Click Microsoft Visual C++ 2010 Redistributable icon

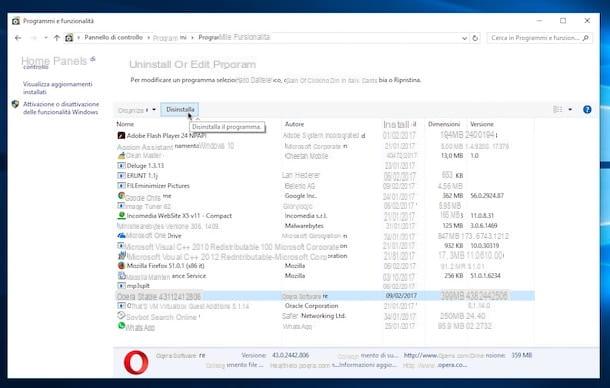pyautogui.click(x=121, y=246)
